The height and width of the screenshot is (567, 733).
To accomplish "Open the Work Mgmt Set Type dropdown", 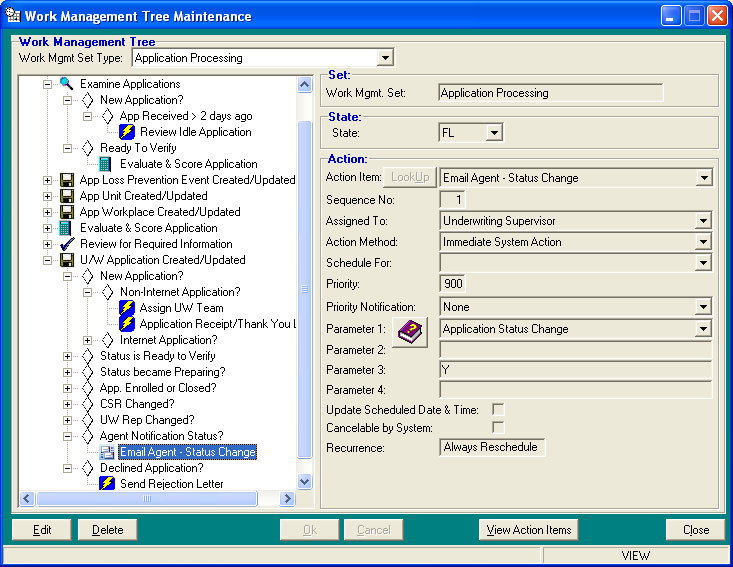I will click(385, 58).
